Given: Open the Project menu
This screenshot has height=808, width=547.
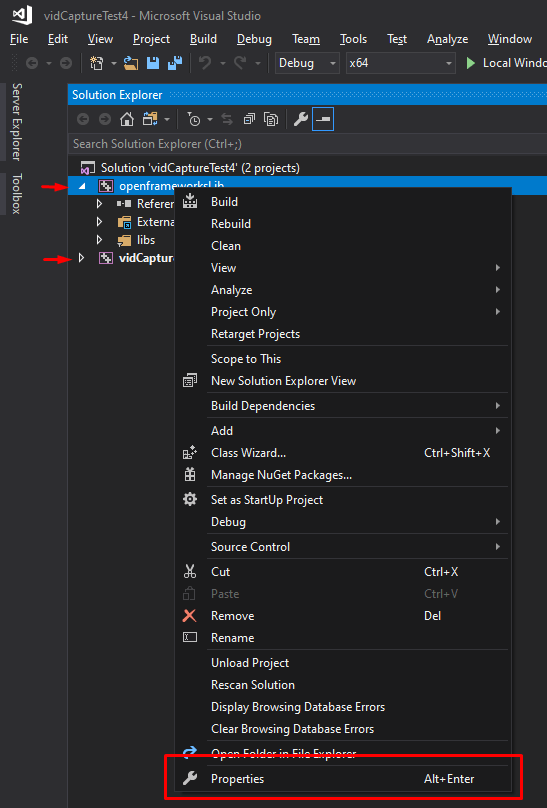Looking at the screenshot, I should pos(151,39).
